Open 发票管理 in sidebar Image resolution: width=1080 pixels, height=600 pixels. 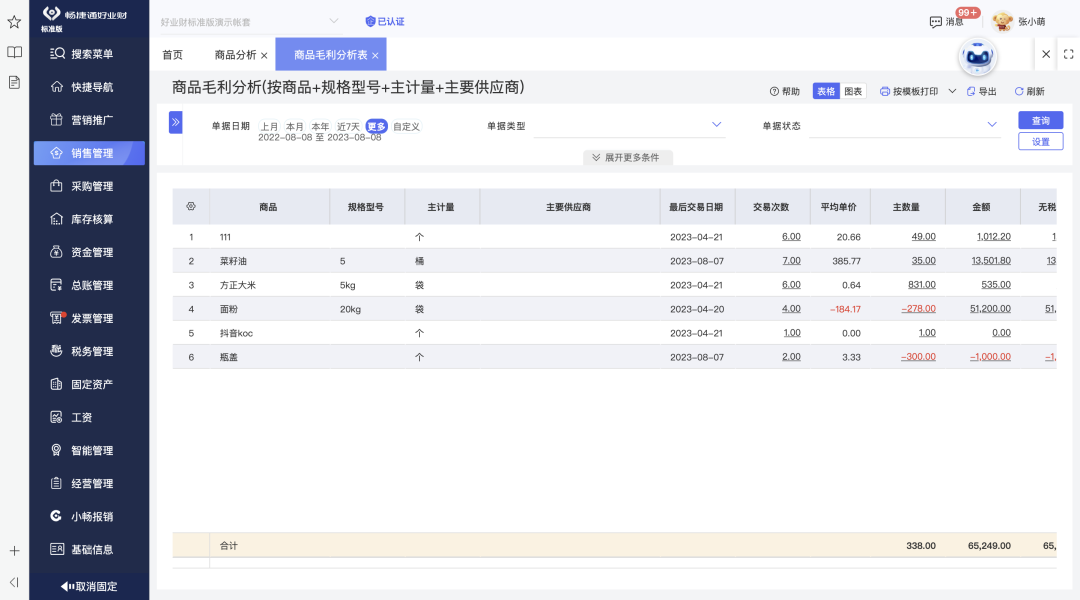click(90, 318)
